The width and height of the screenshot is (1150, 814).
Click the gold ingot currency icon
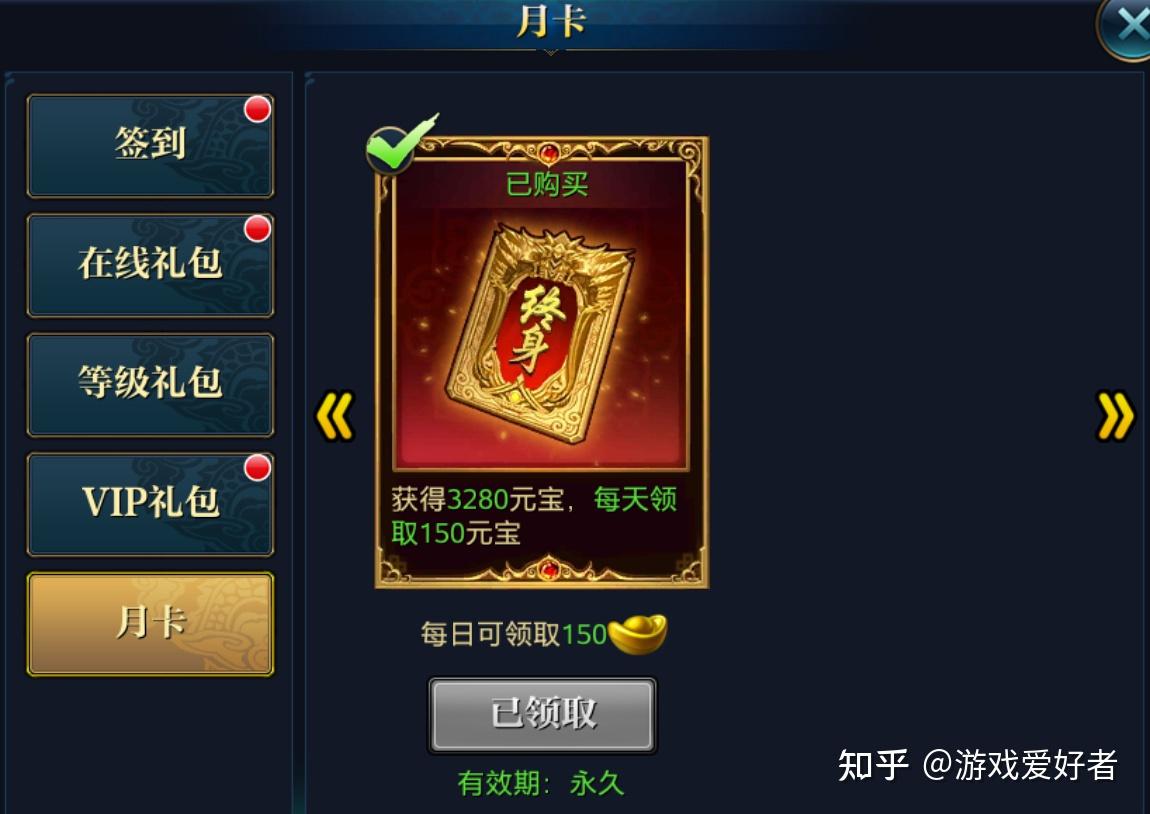point(637,634)
